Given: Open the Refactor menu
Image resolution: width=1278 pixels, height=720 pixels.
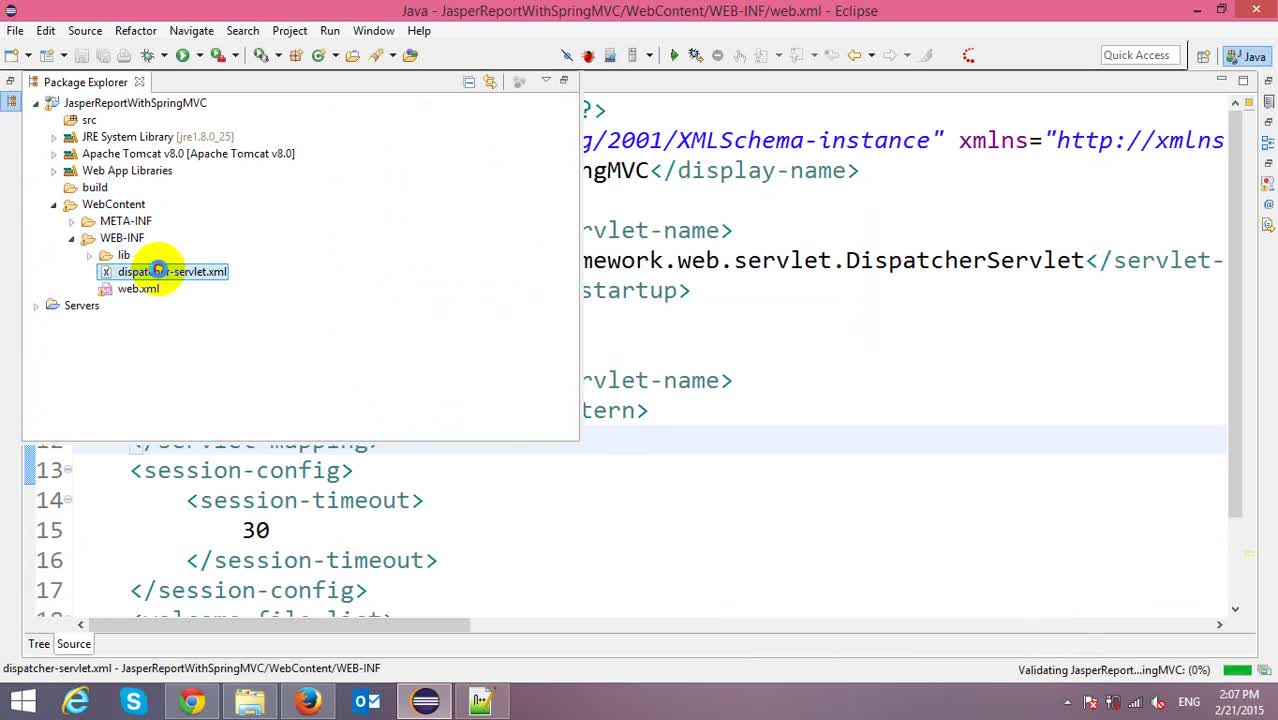Looking at the screenshot, I should tap(136, 31).
